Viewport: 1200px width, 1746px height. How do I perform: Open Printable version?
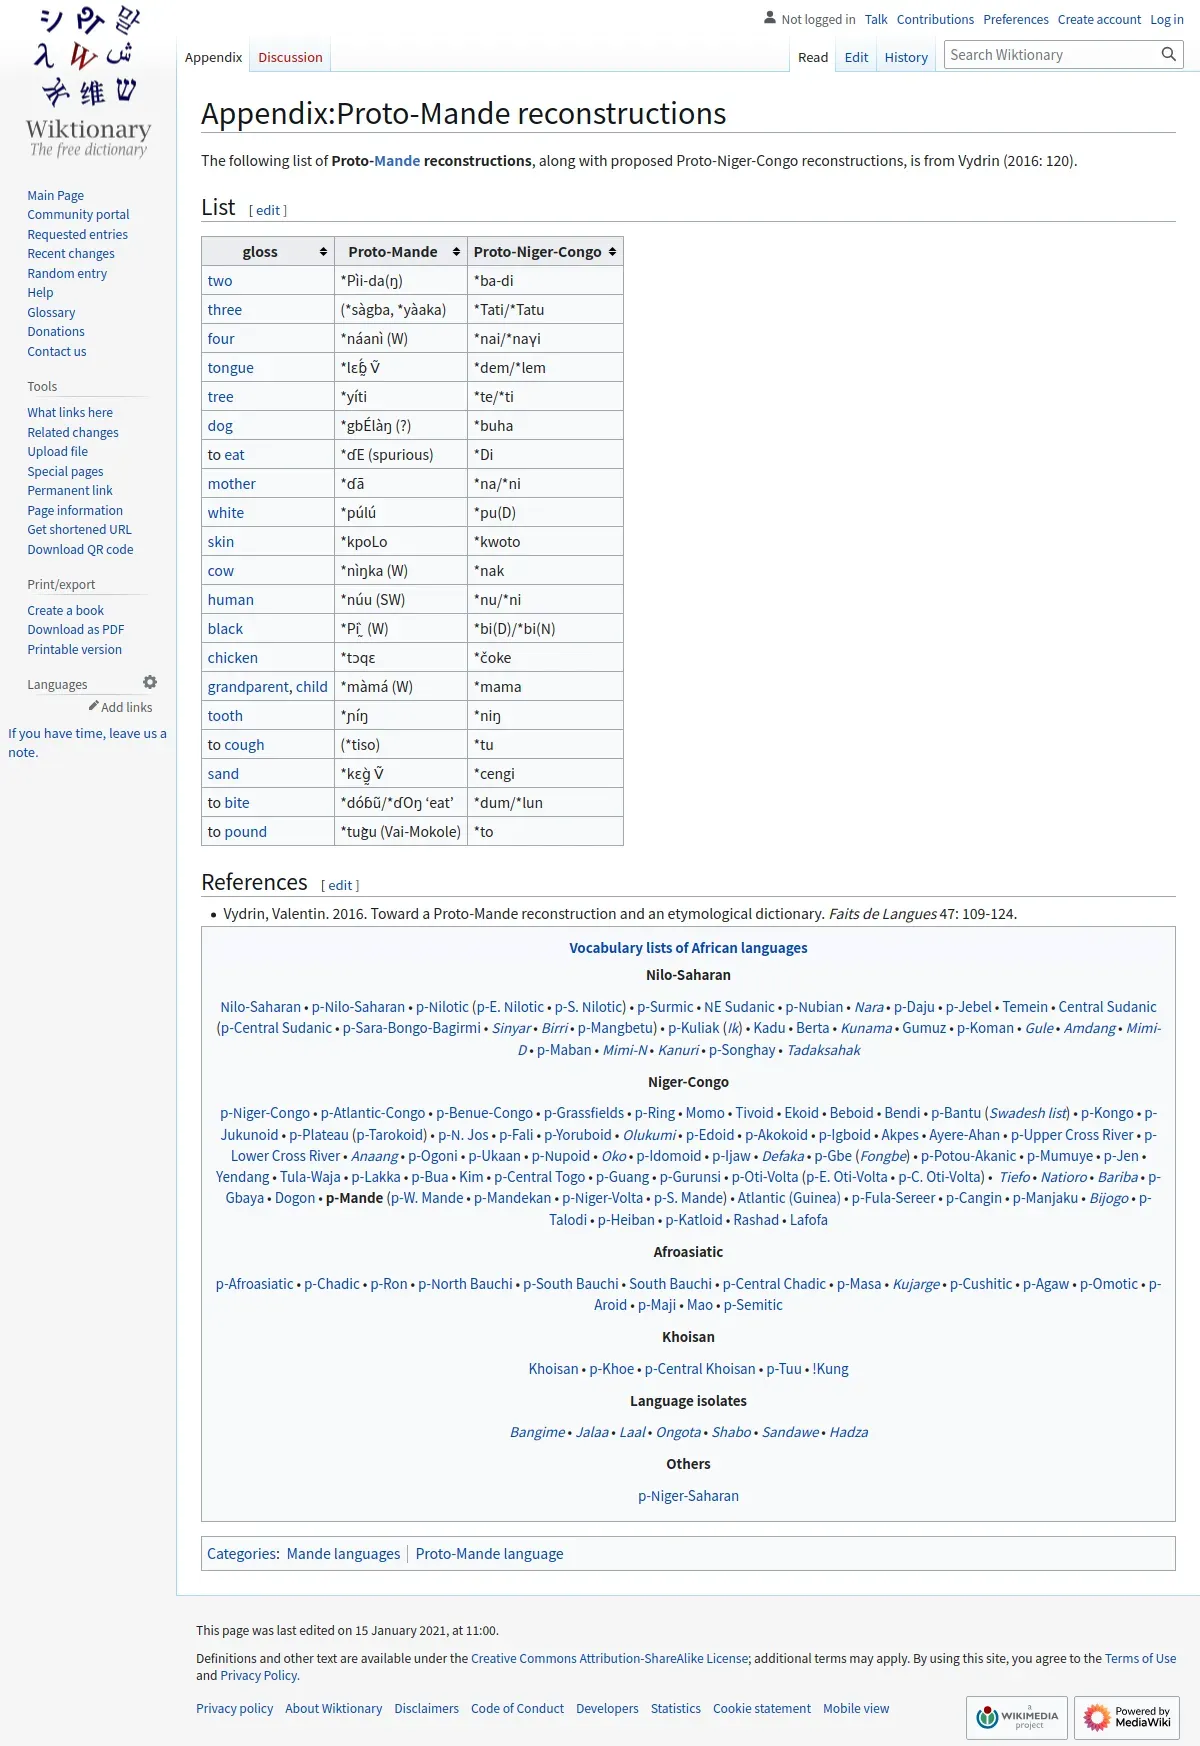(74, 649)
